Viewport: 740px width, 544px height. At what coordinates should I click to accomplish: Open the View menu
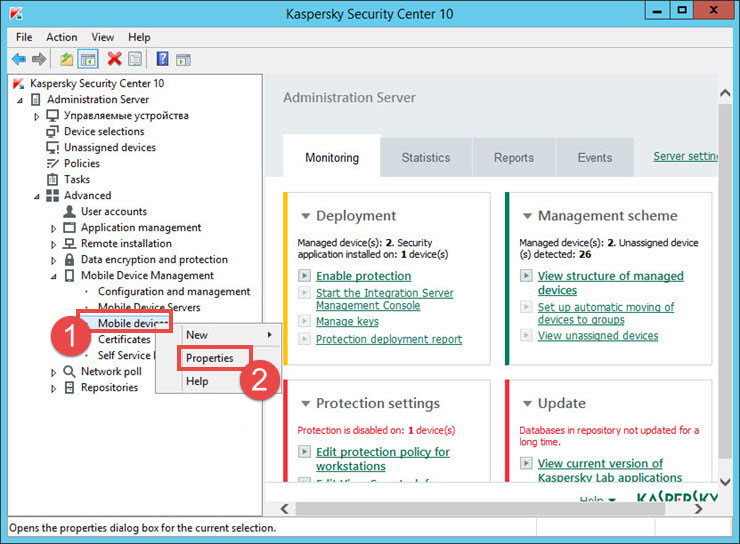click(x=102, y=37)
